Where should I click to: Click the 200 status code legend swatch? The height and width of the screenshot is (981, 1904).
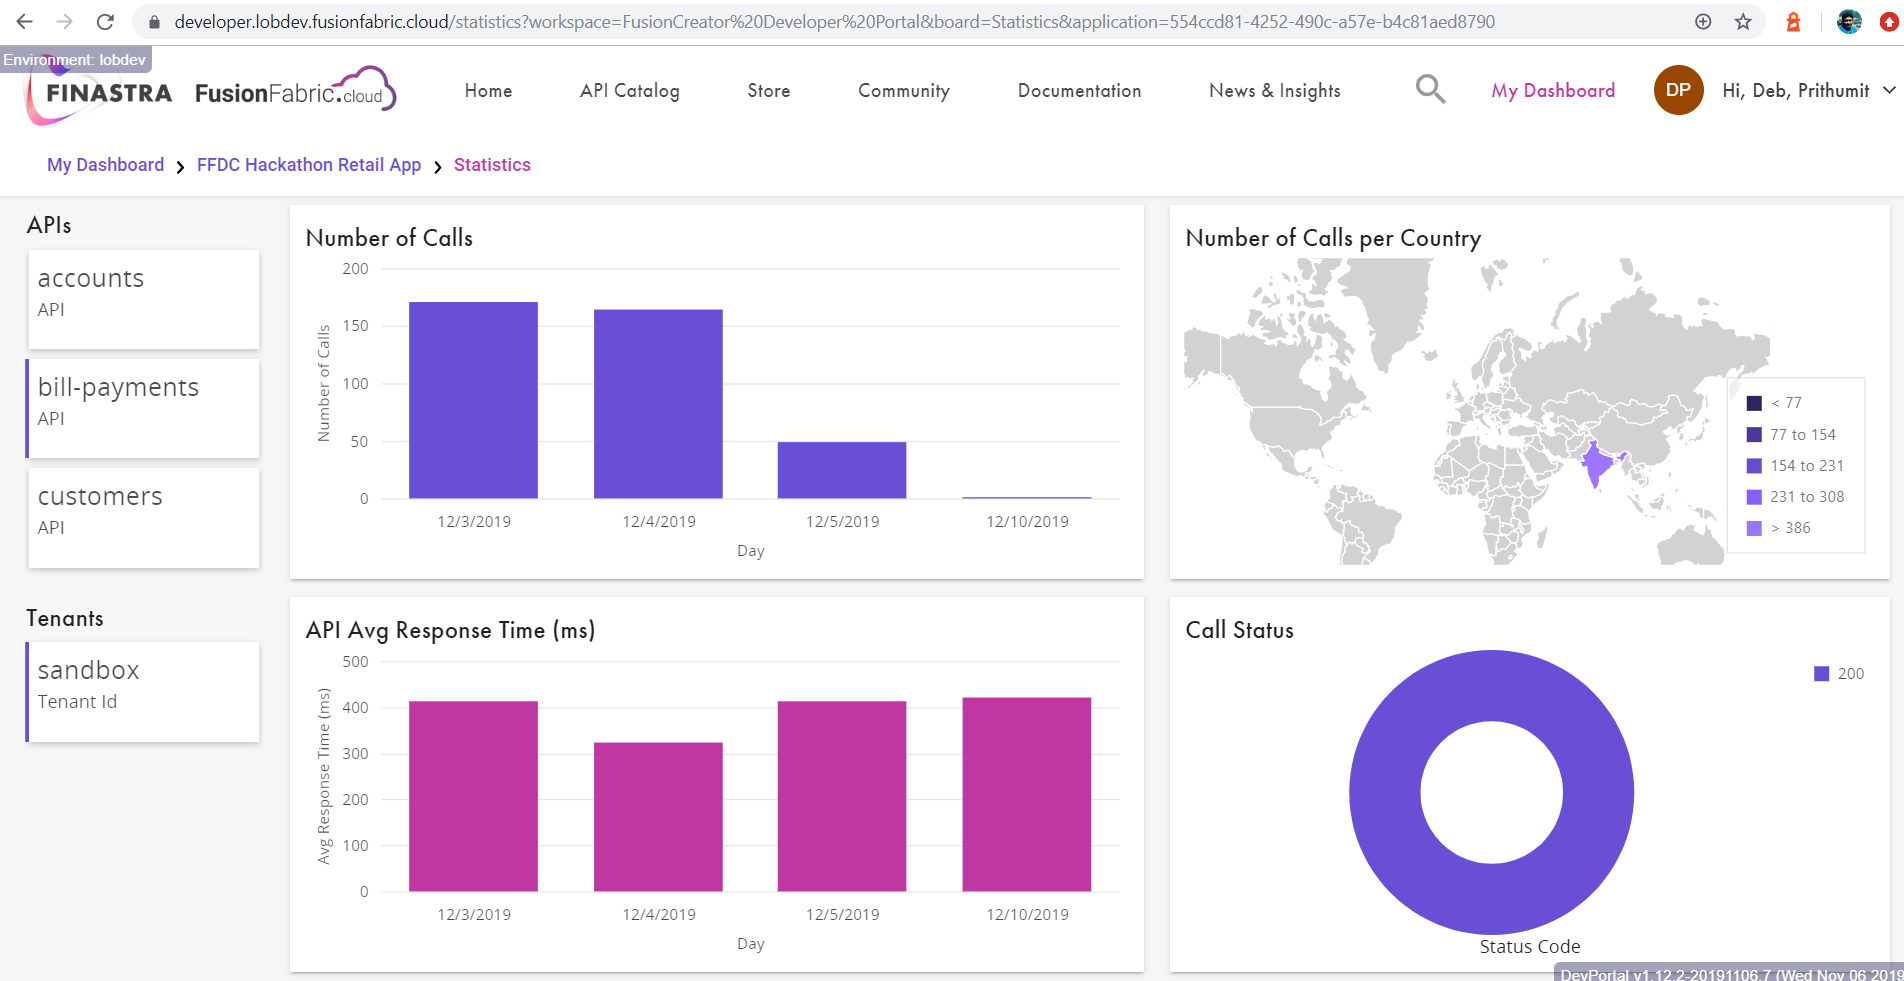[1822, 674]
